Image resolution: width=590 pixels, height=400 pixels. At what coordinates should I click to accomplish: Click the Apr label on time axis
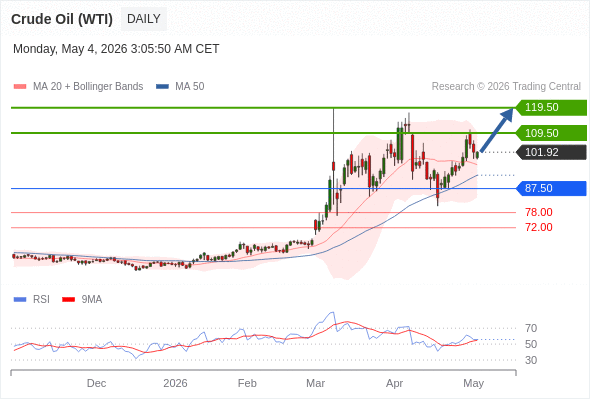click(x=394, y=383)
